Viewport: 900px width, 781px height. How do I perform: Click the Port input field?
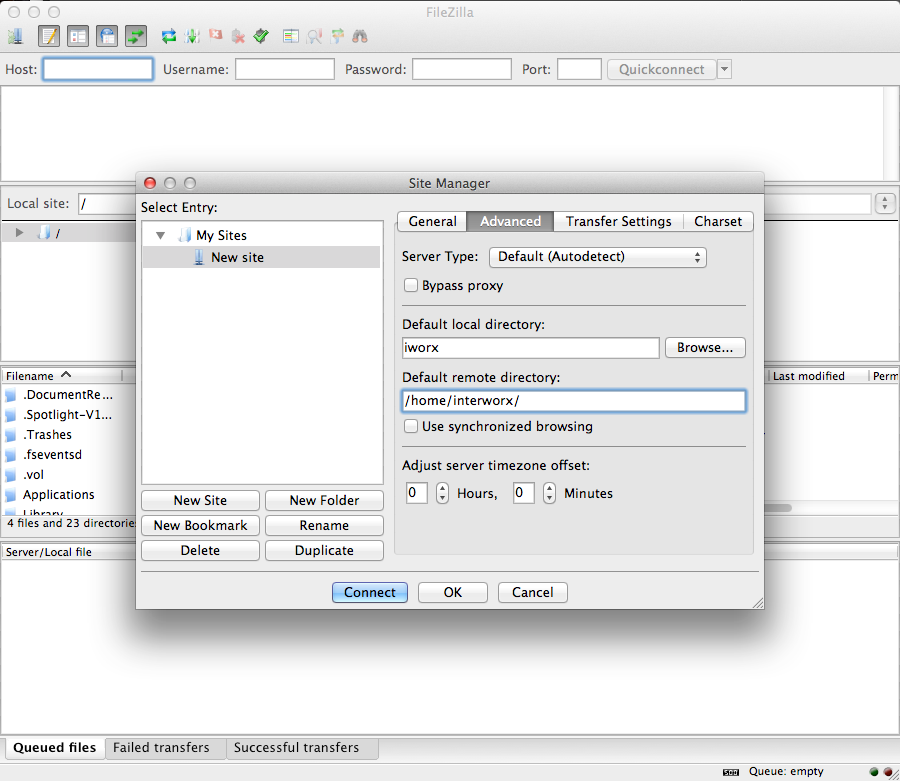coord(579,69)
